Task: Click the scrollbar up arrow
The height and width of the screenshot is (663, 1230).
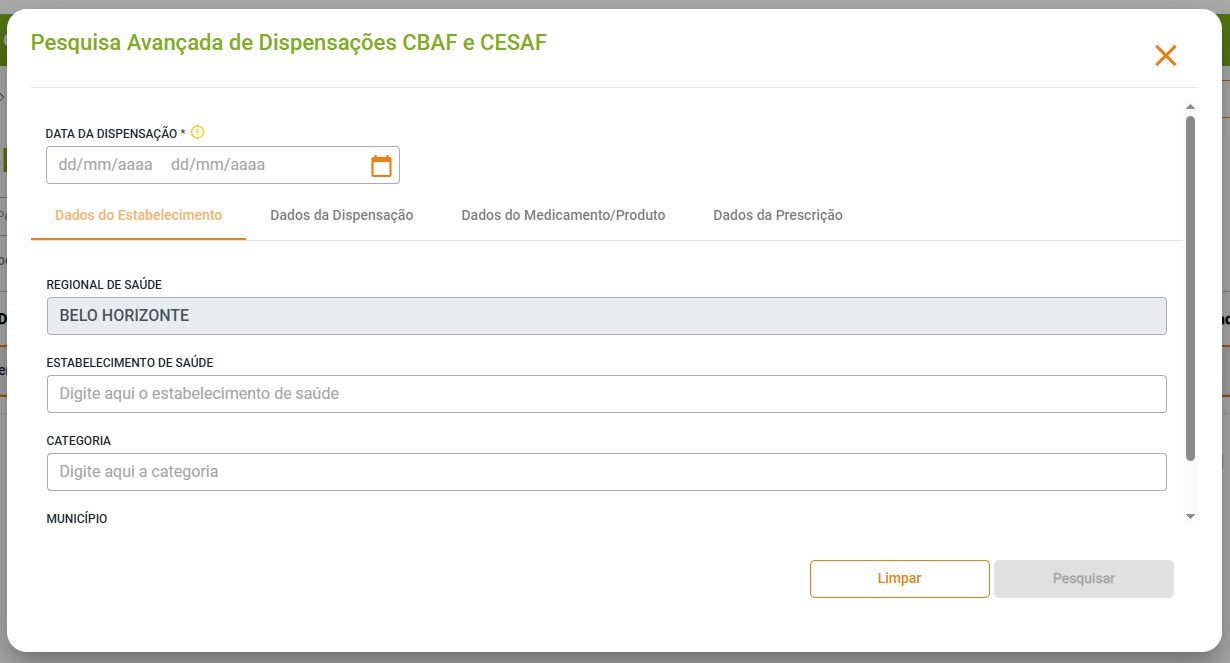Action: coord(1190,106)
